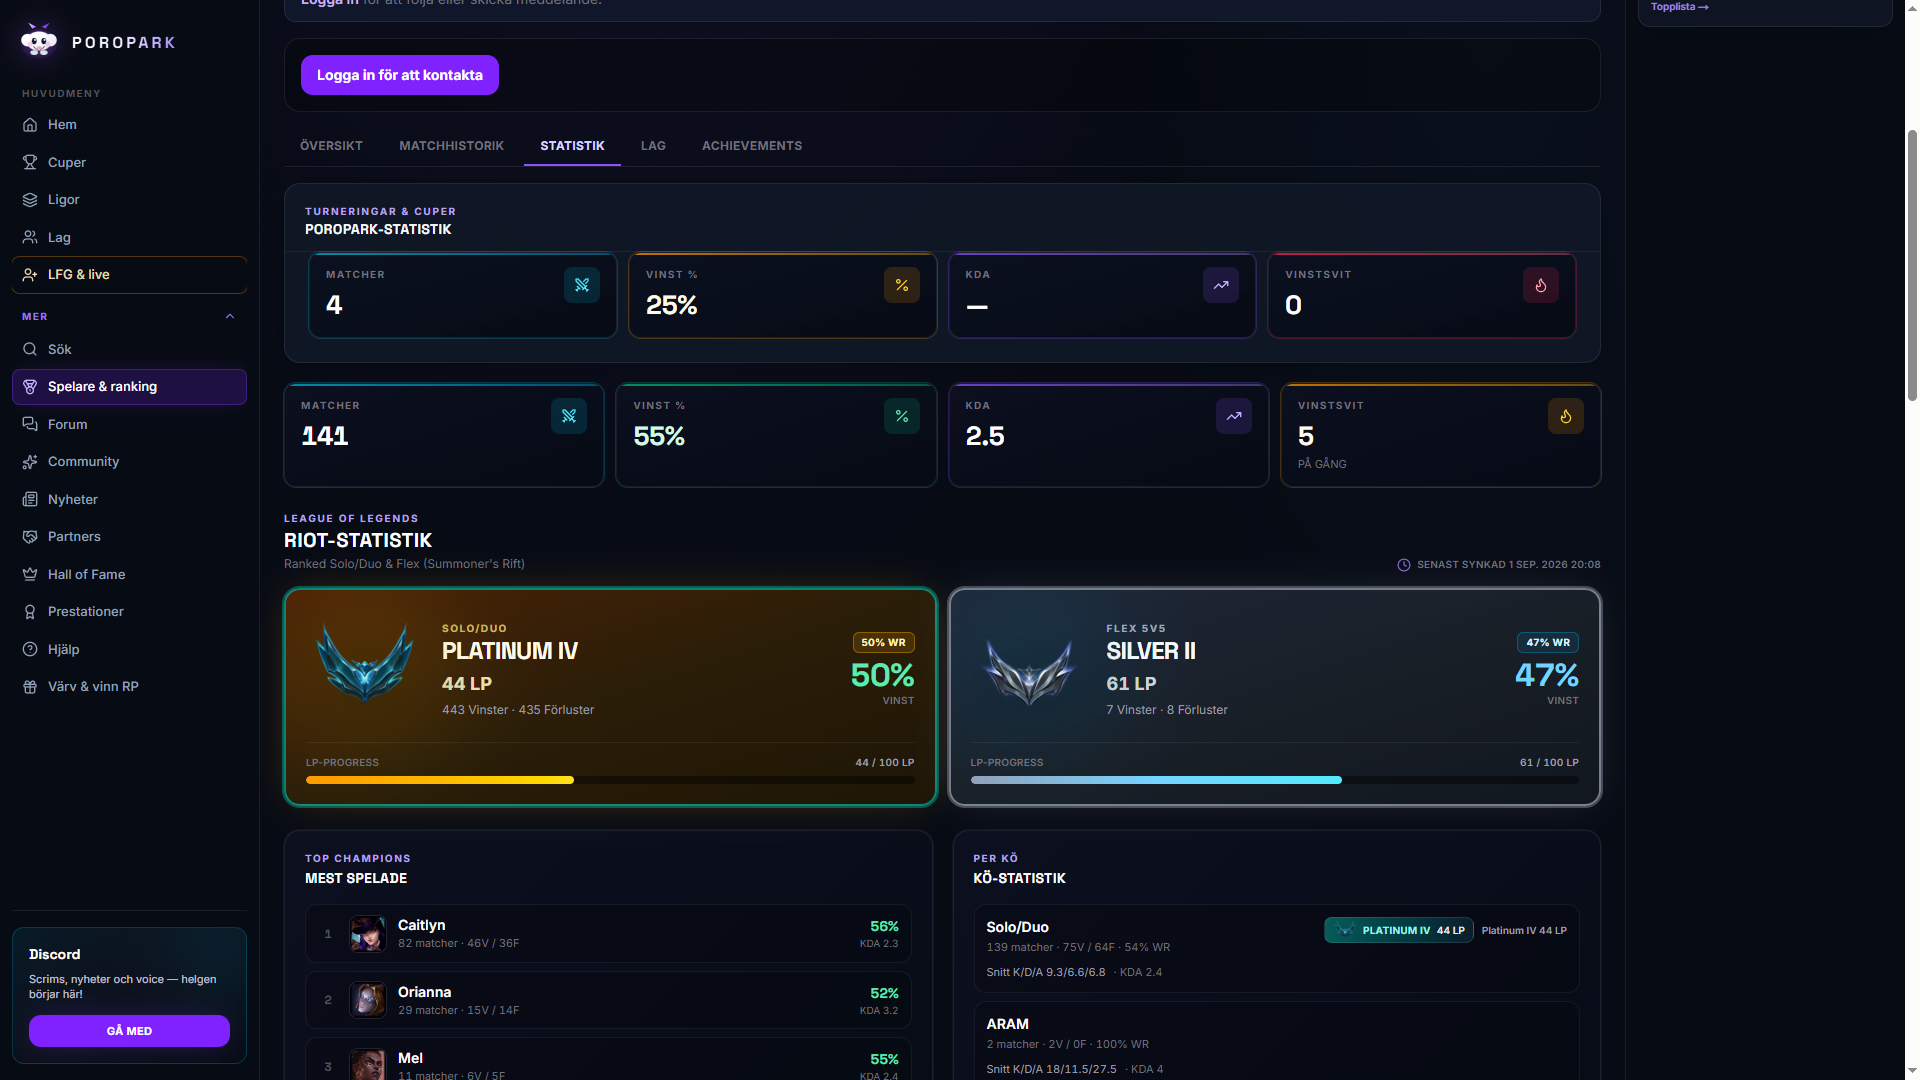Click the Spelare & ranking icon
This screenshot has height=1080, width=1920.
click(x=30, y=387)
